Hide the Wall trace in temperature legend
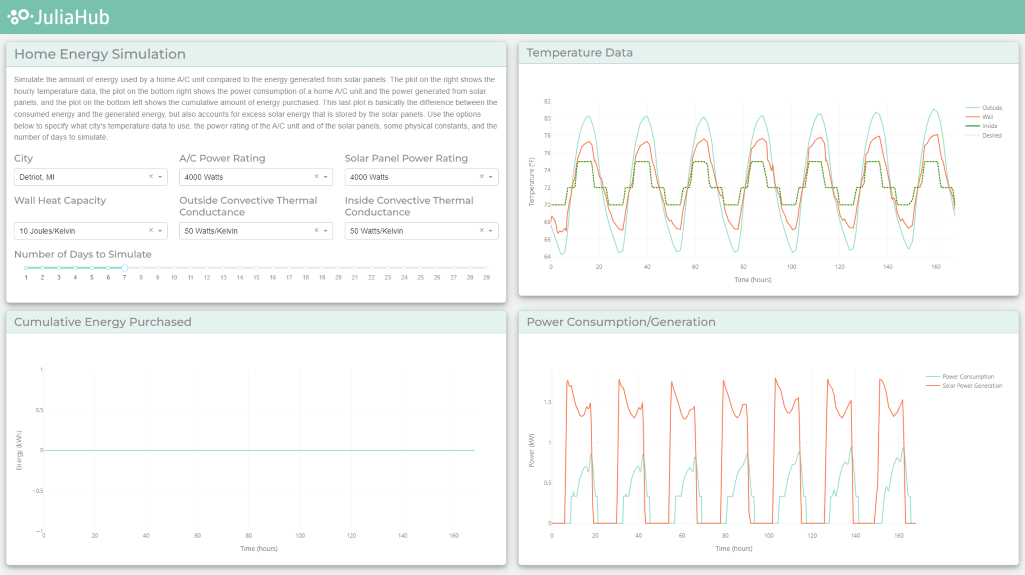The image size is (1025, 575). (x=988, y=116)
